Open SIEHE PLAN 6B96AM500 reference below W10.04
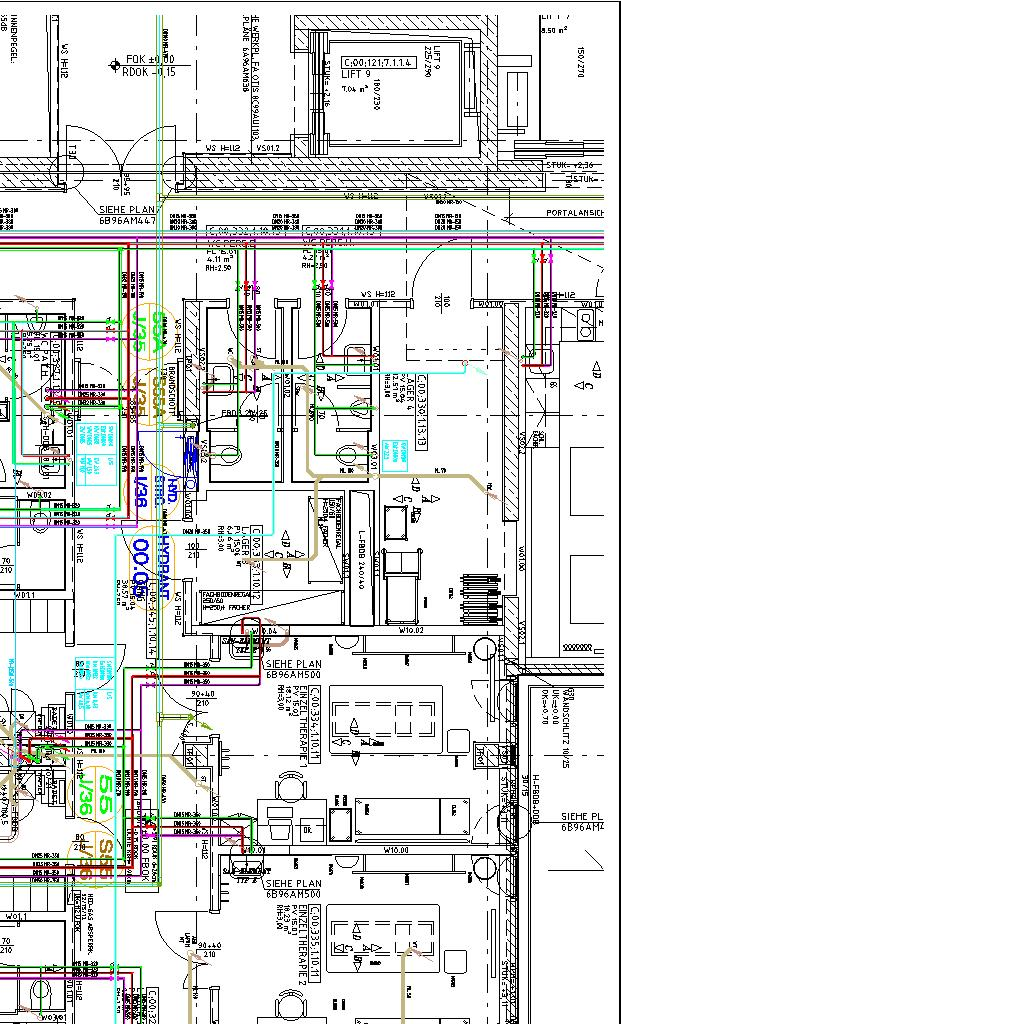The width and height of the screenshot is (1024, 1024). coord(293,669)
